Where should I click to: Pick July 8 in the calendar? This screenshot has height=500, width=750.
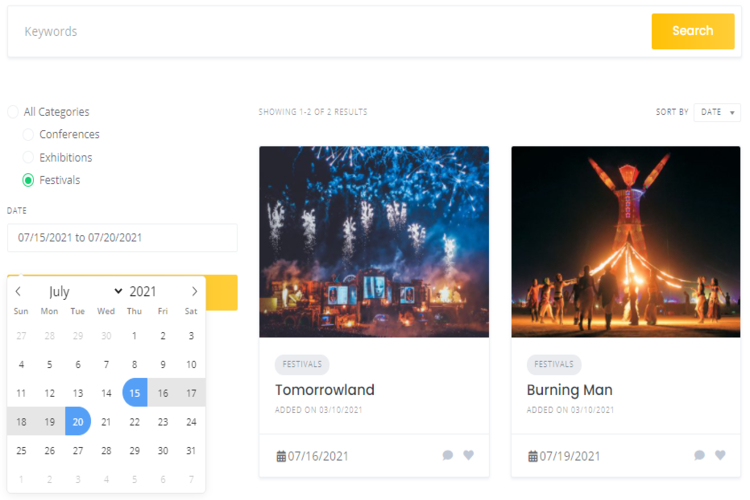coord(134,365)
